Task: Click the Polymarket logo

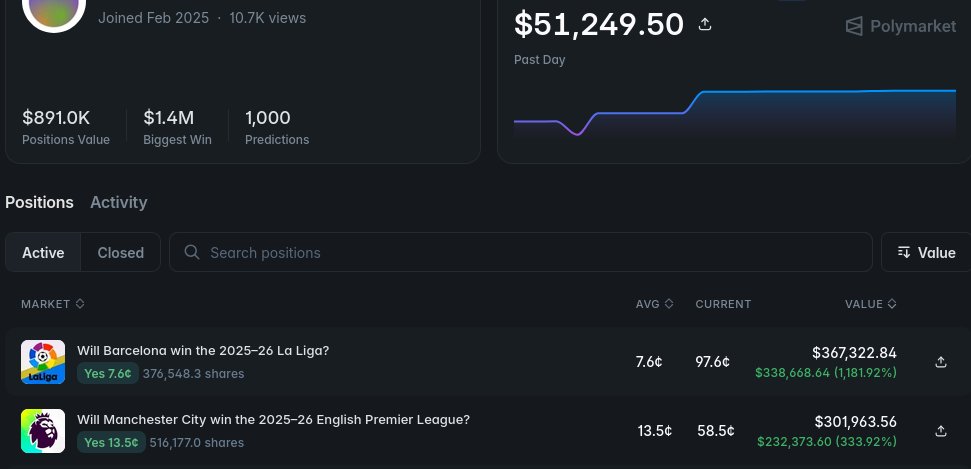Action: click(x=901, y=26)
